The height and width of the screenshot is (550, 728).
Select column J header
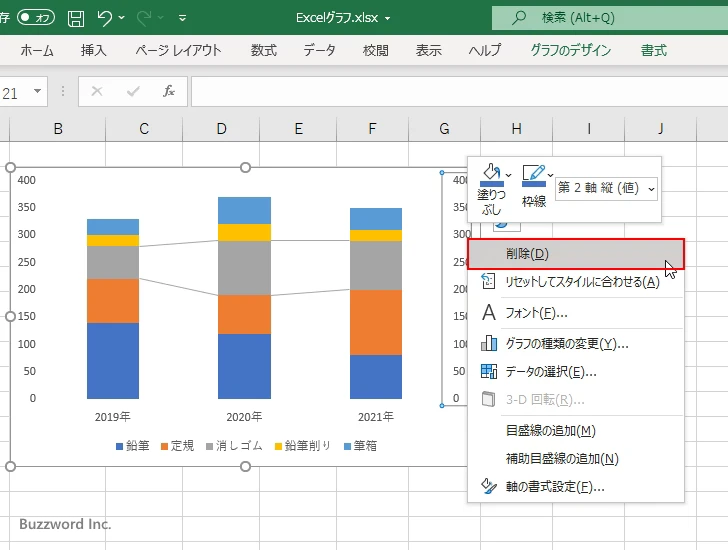(661, 129)
